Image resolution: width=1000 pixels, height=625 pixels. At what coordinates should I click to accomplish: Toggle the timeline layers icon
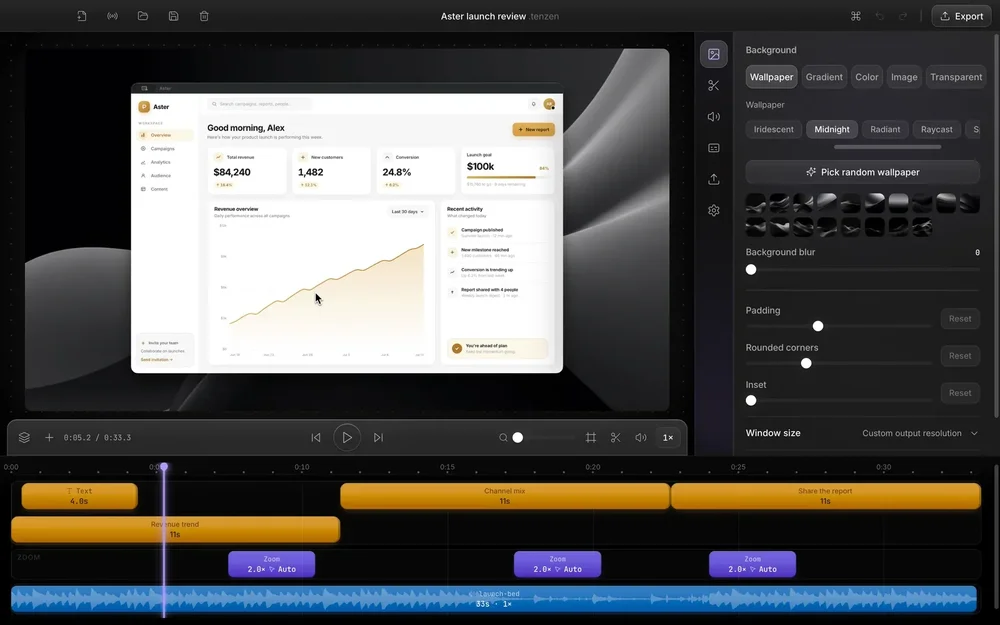point(24,438)
